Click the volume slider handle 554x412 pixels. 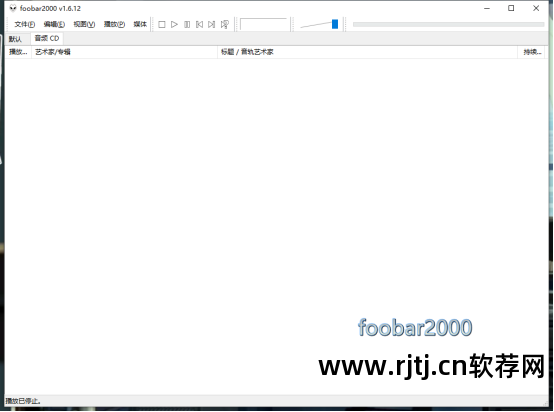point(335,24)
